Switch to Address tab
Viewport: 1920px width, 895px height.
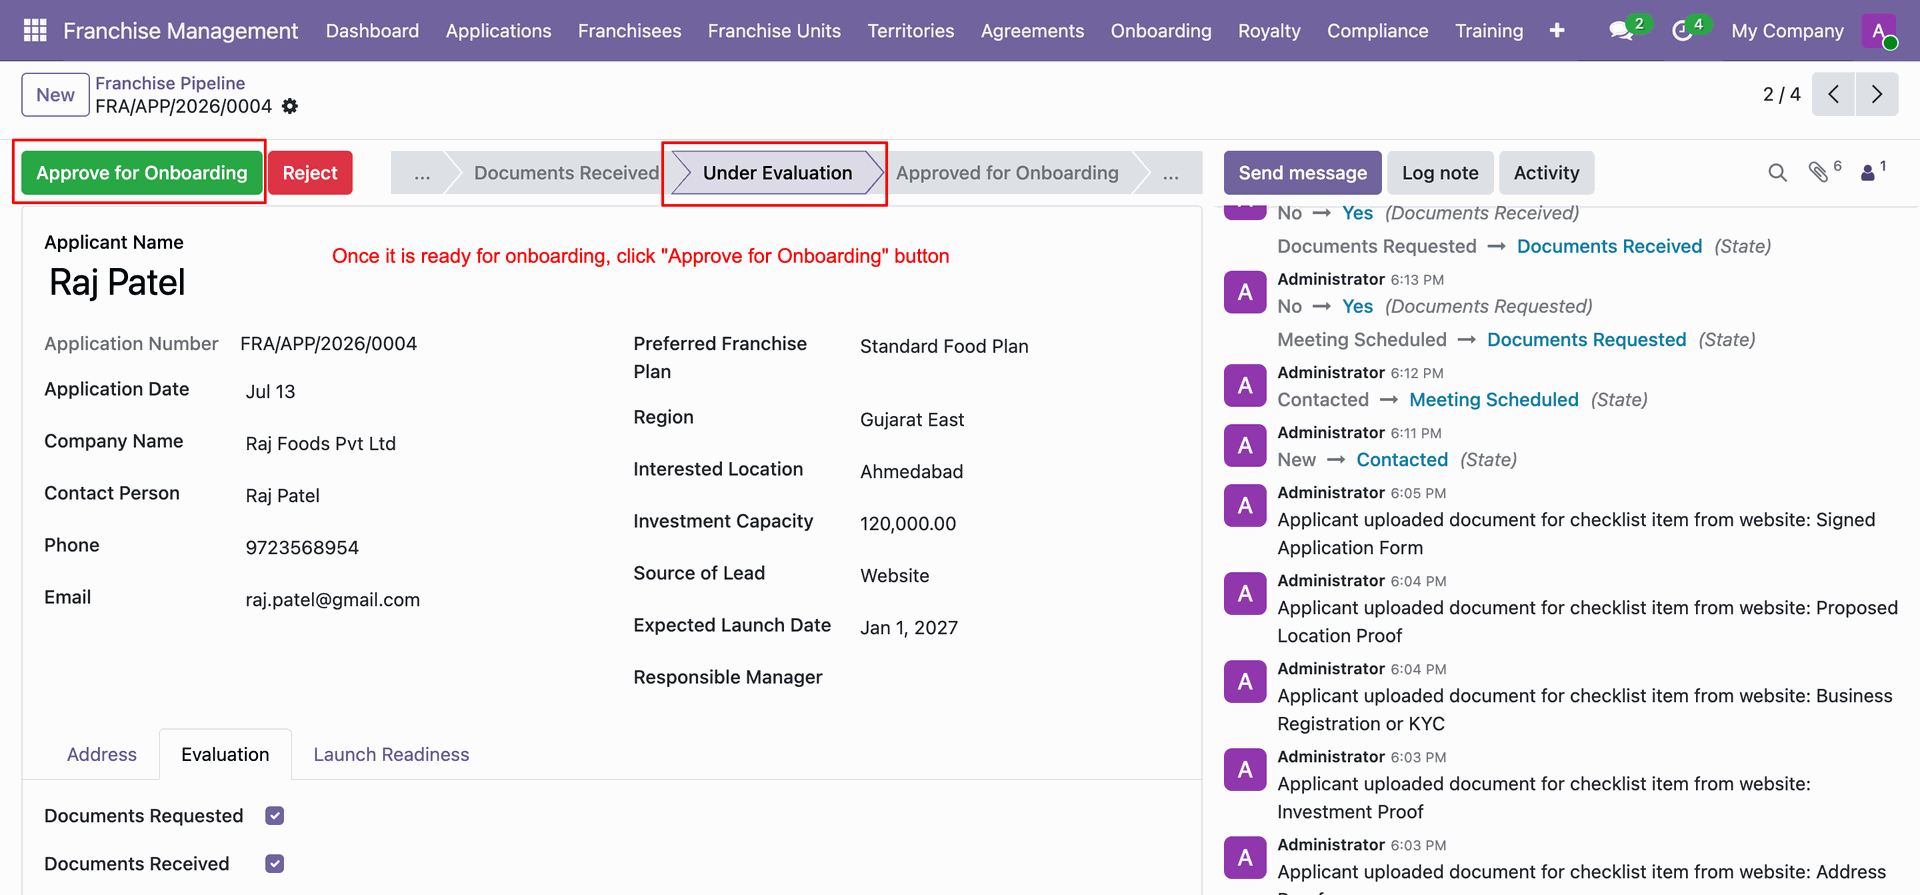[102, 755]
